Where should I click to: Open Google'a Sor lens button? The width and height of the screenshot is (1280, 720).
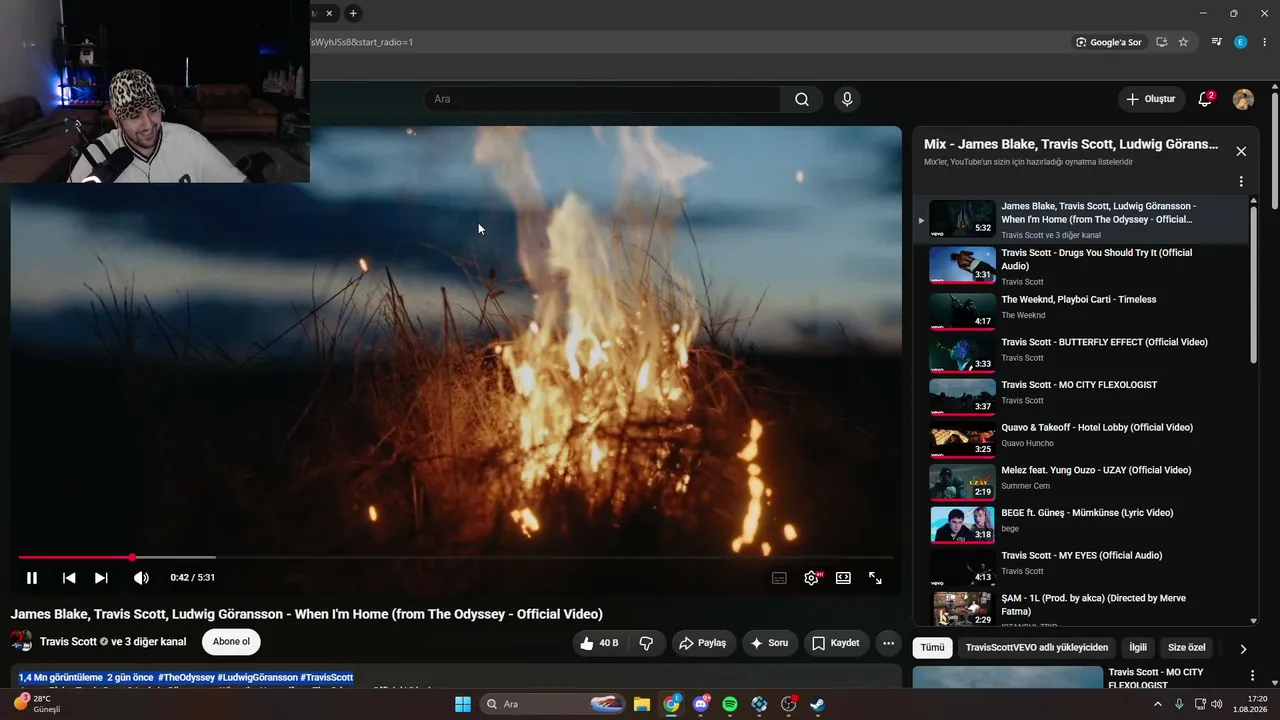pos(1109,42)
